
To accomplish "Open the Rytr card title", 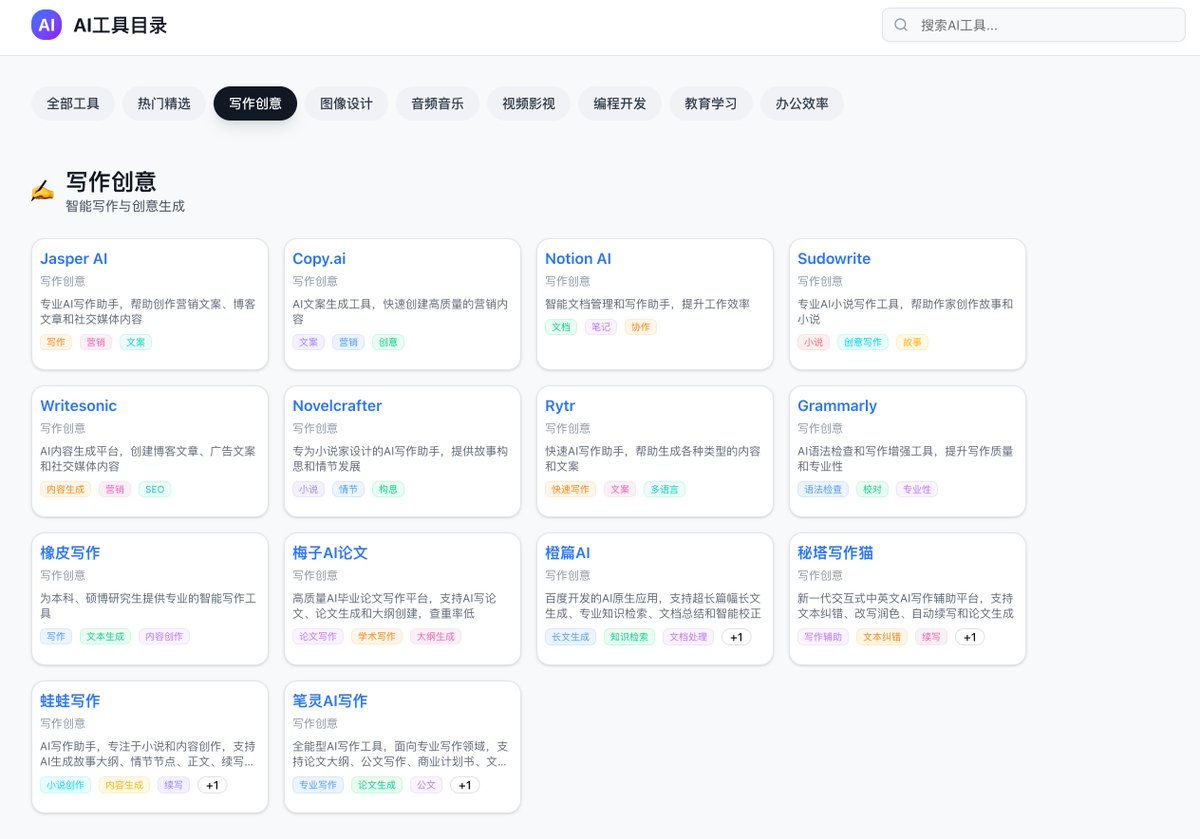I will click(x=560, y=405).
